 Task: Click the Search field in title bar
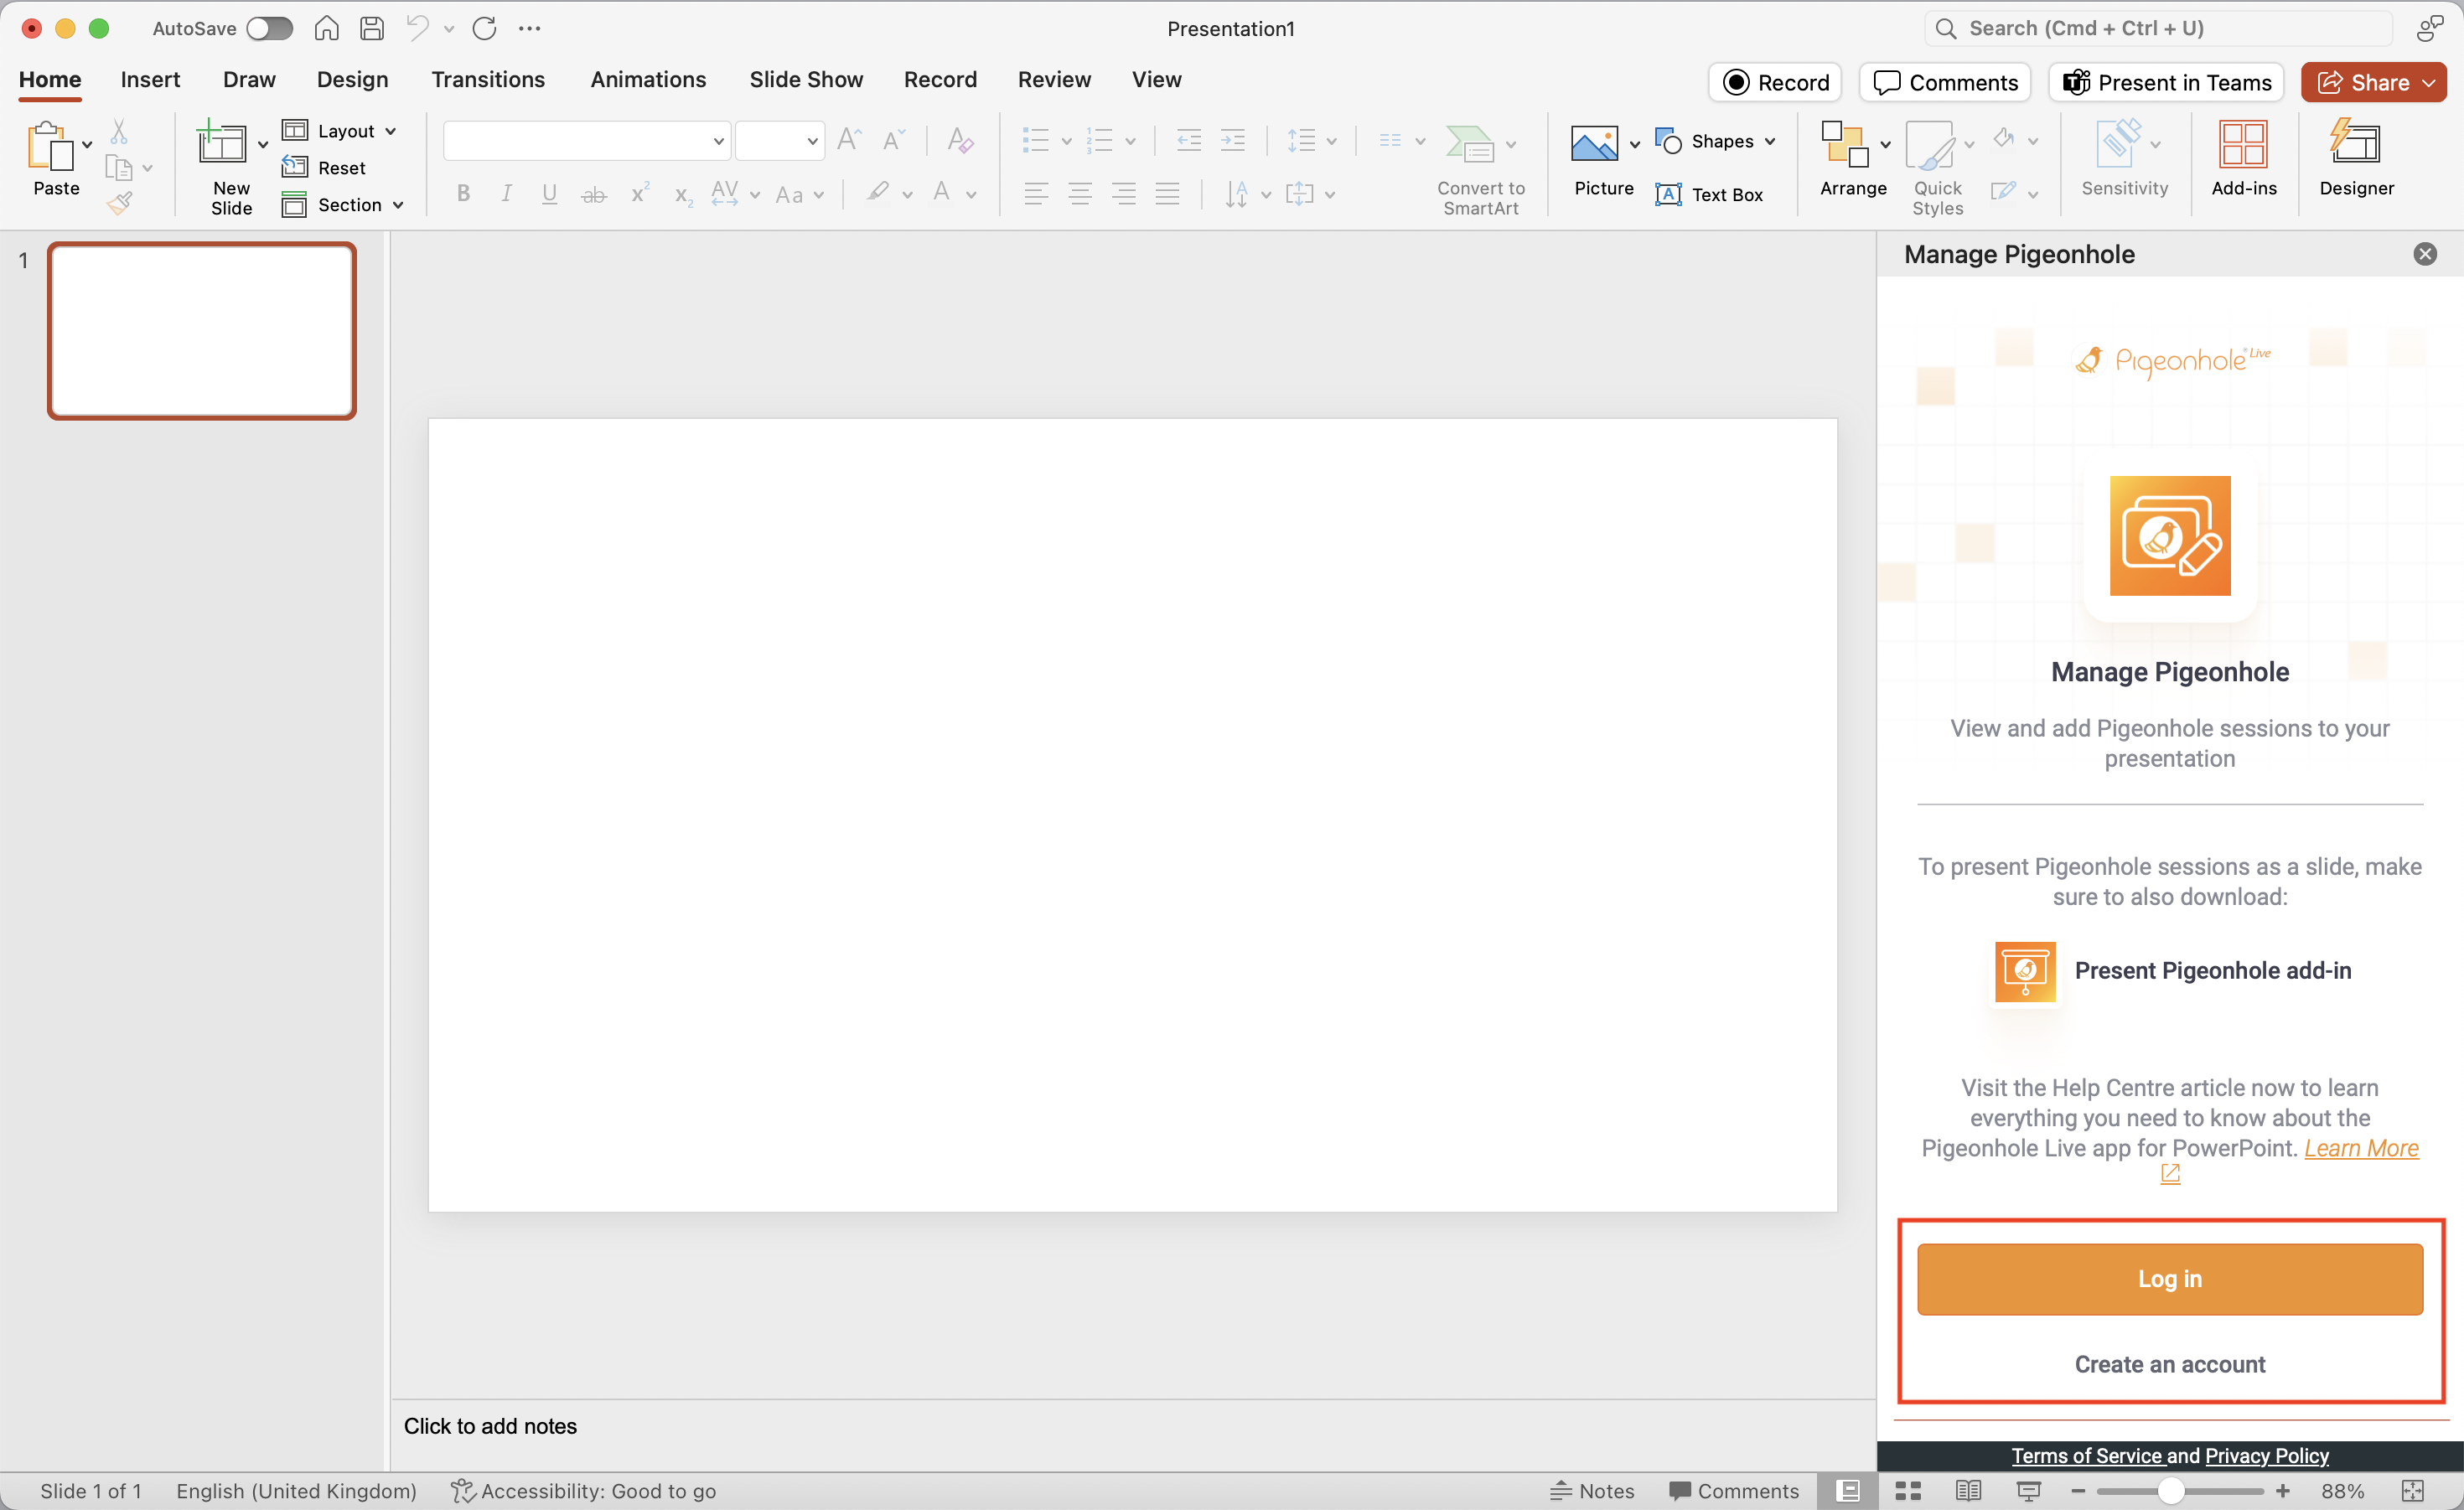[x=2157, y=28]
